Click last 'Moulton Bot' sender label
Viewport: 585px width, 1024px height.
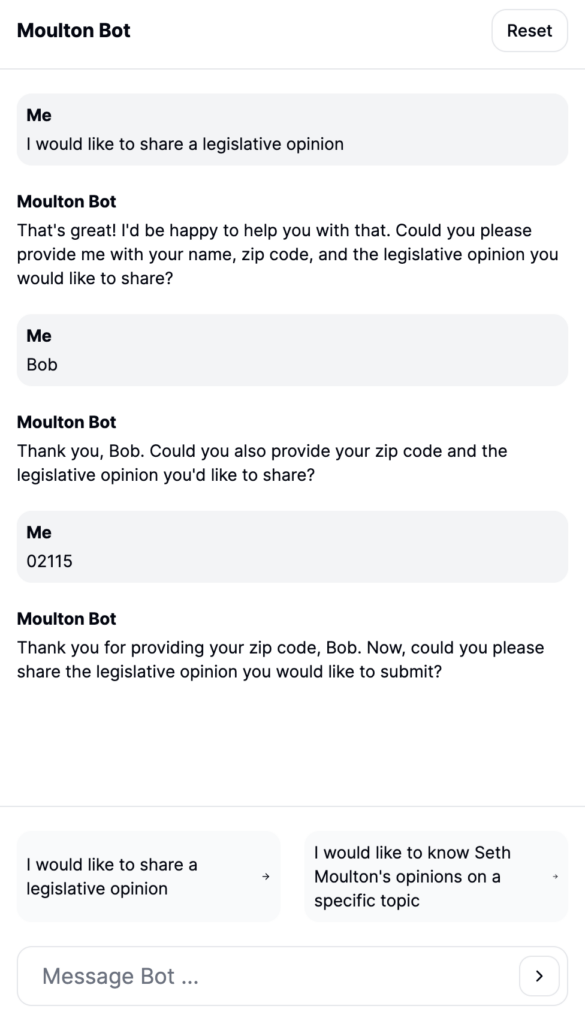click(67, 618)
